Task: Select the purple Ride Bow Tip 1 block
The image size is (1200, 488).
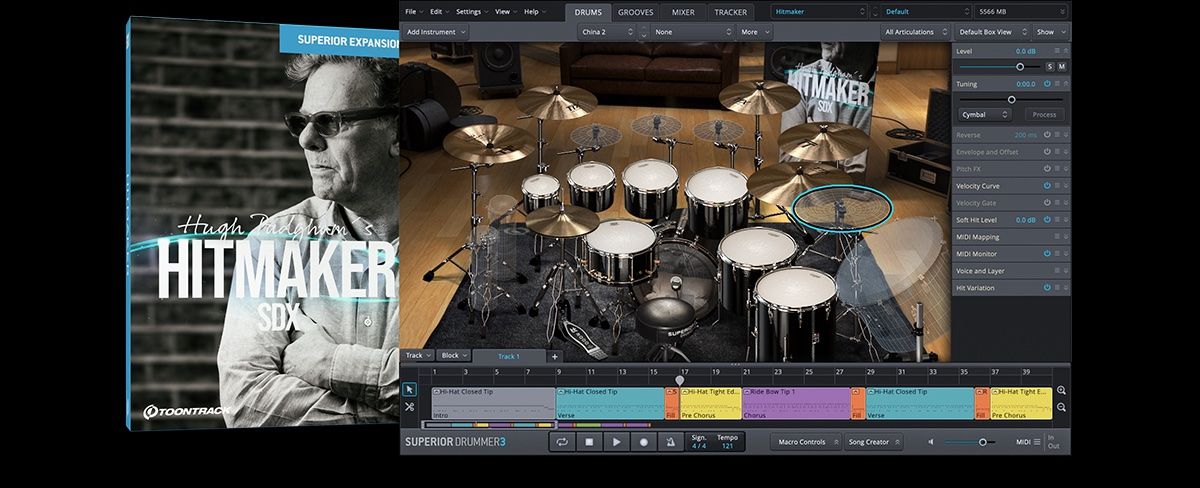Action: (795, 403)
